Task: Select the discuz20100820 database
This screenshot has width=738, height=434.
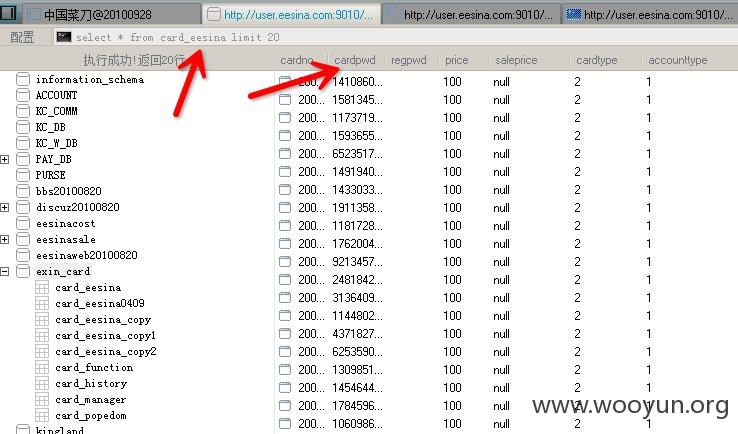Action: (78, 207)
